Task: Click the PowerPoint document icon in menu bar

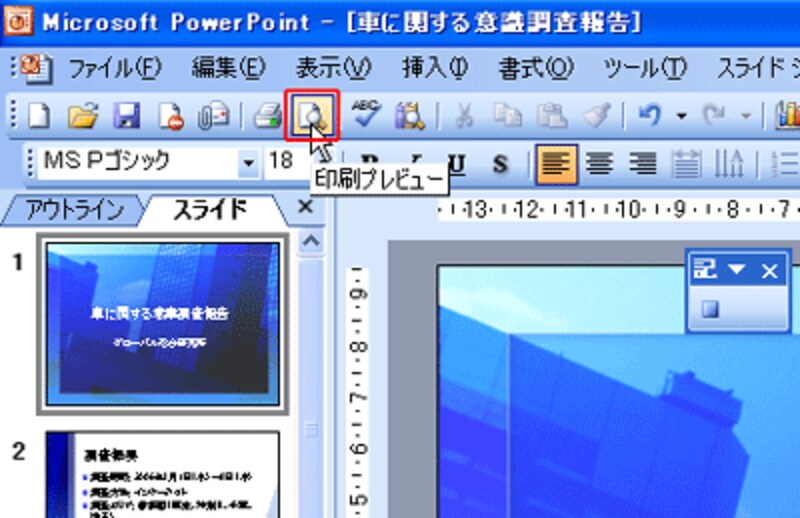Action: tap(36, 68)
